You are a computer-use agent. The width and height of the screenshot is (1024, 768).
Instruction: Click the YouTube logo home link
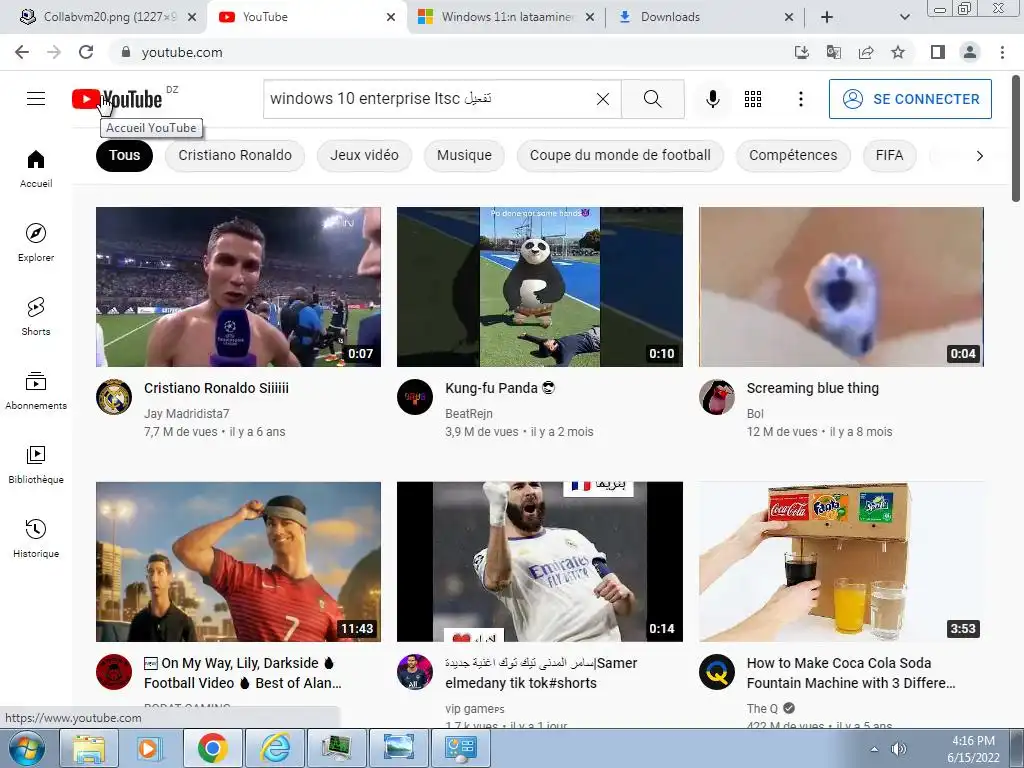click(117, 99)
